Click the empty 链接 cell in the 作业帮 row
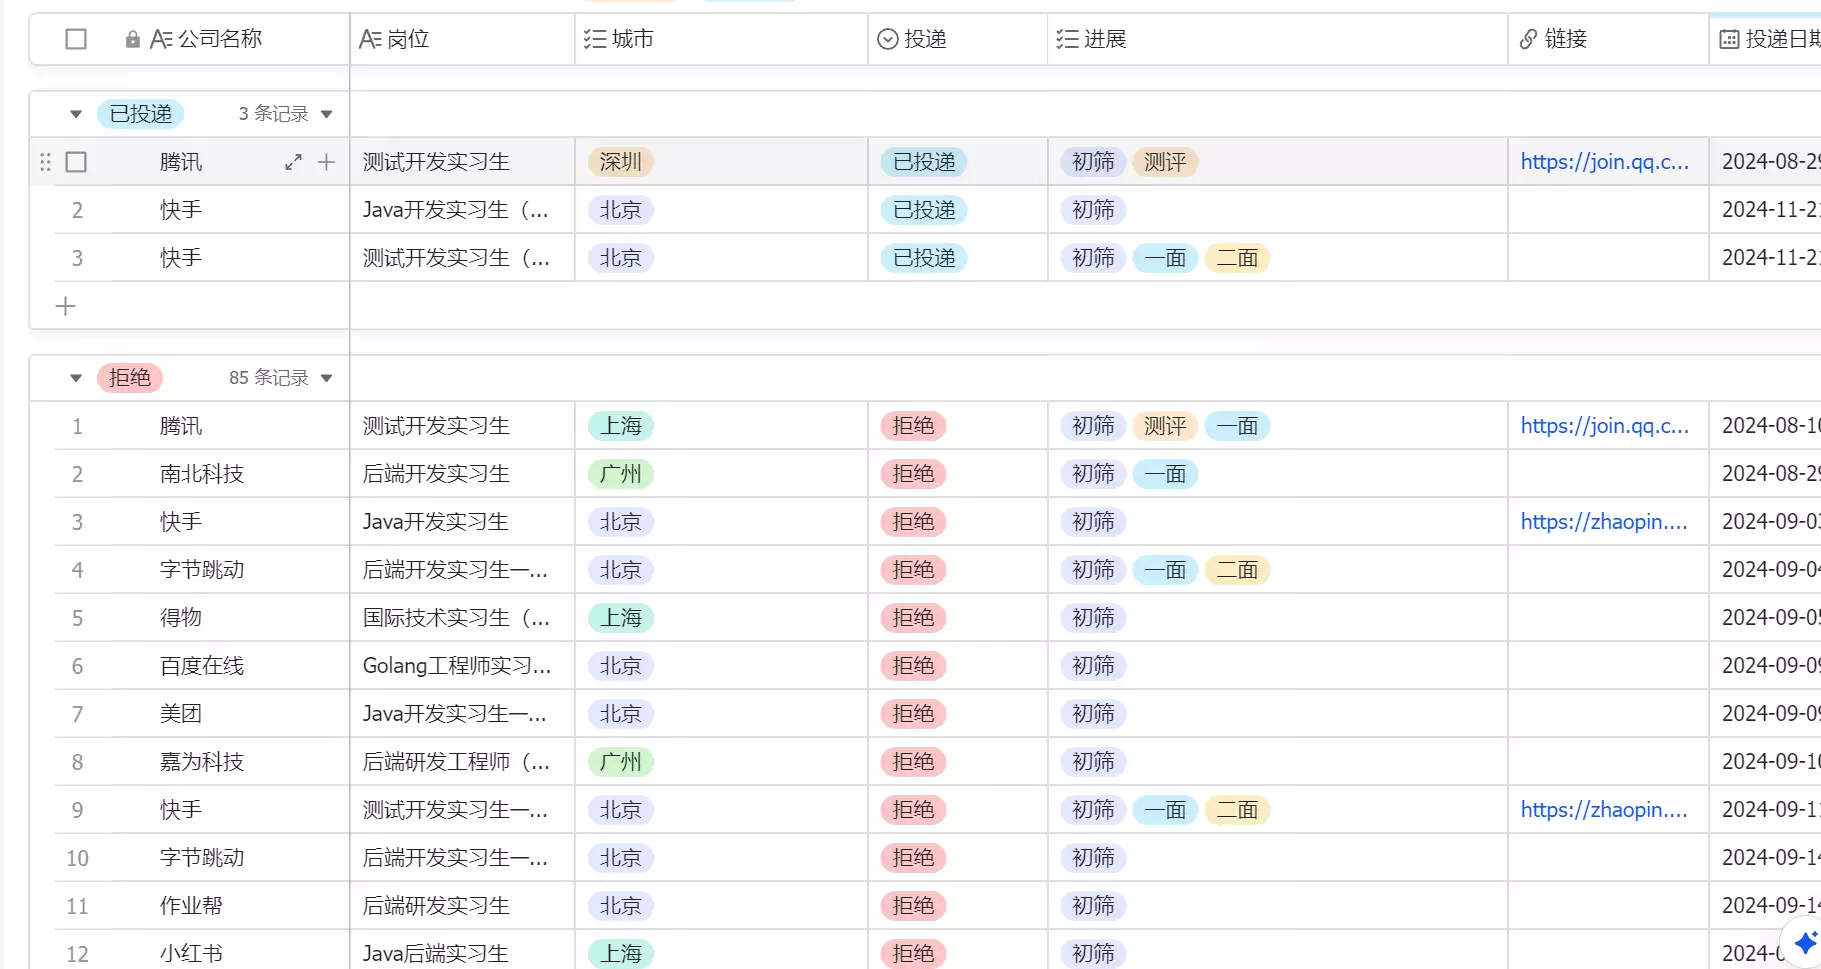Image resolution: width=1821 pixels, height=969 pixels. (x=1608, y=906)
